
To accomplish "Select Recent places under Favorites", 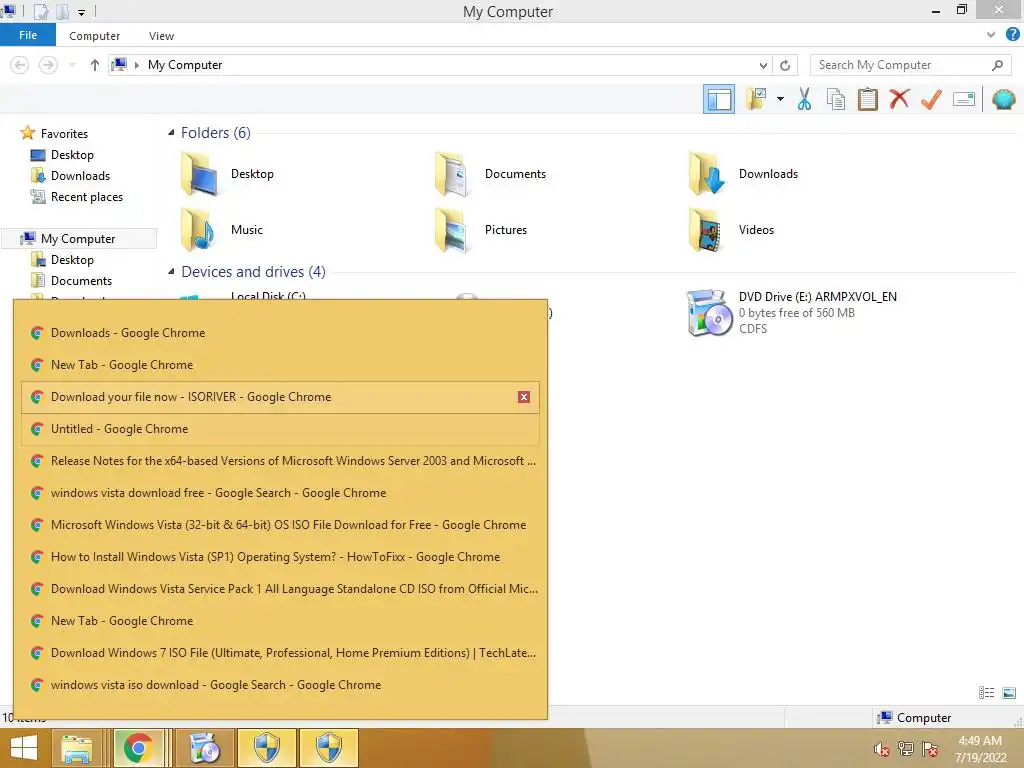I will coord(86,197).
